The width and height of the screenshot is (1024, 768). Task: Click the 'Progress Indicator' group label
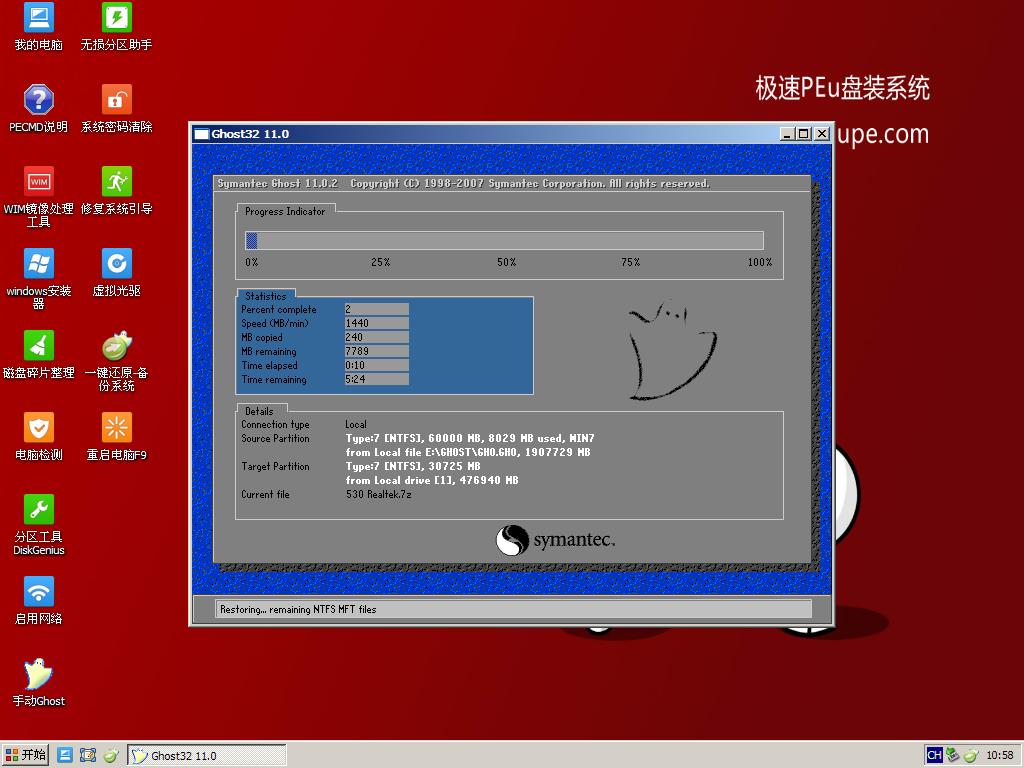[x=285, y=211]
